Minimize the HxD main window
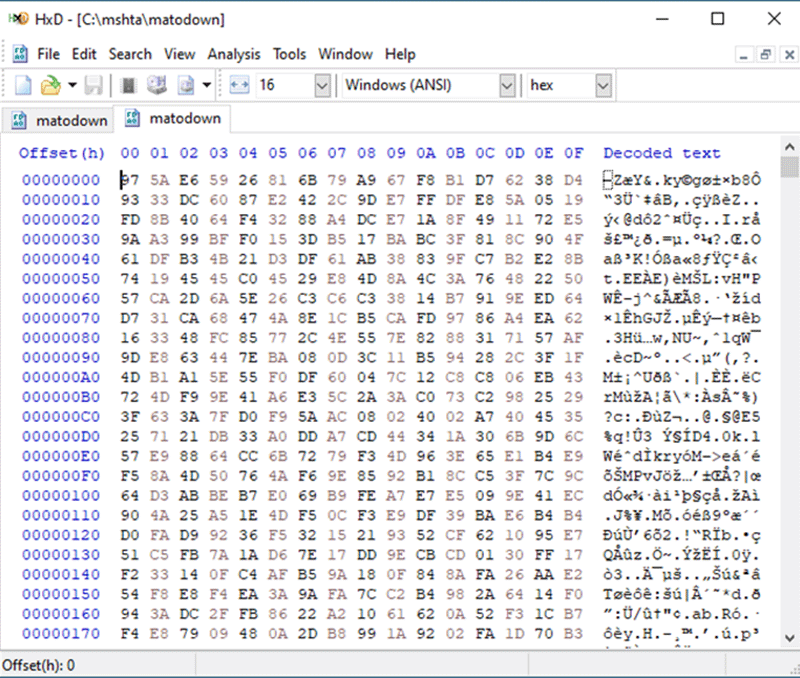The width and height of the screenshot is (800, 678). (x=662, y=19)
